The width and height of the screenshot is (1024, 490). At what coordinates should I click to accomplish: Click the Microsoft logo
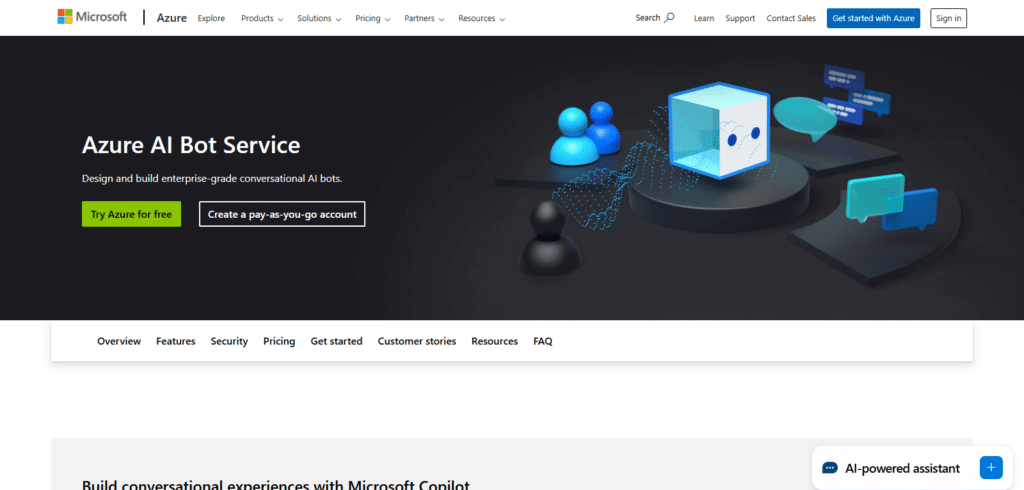92,17
